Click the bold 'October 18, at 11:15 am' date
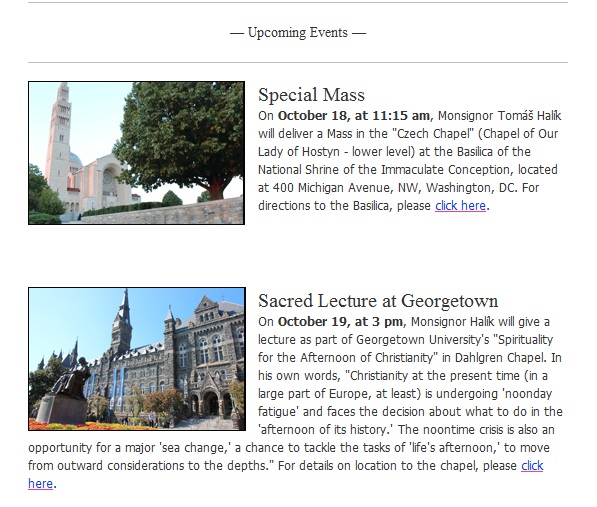Image resolution: width=597 pixels, height=507 pixels. 354,116
